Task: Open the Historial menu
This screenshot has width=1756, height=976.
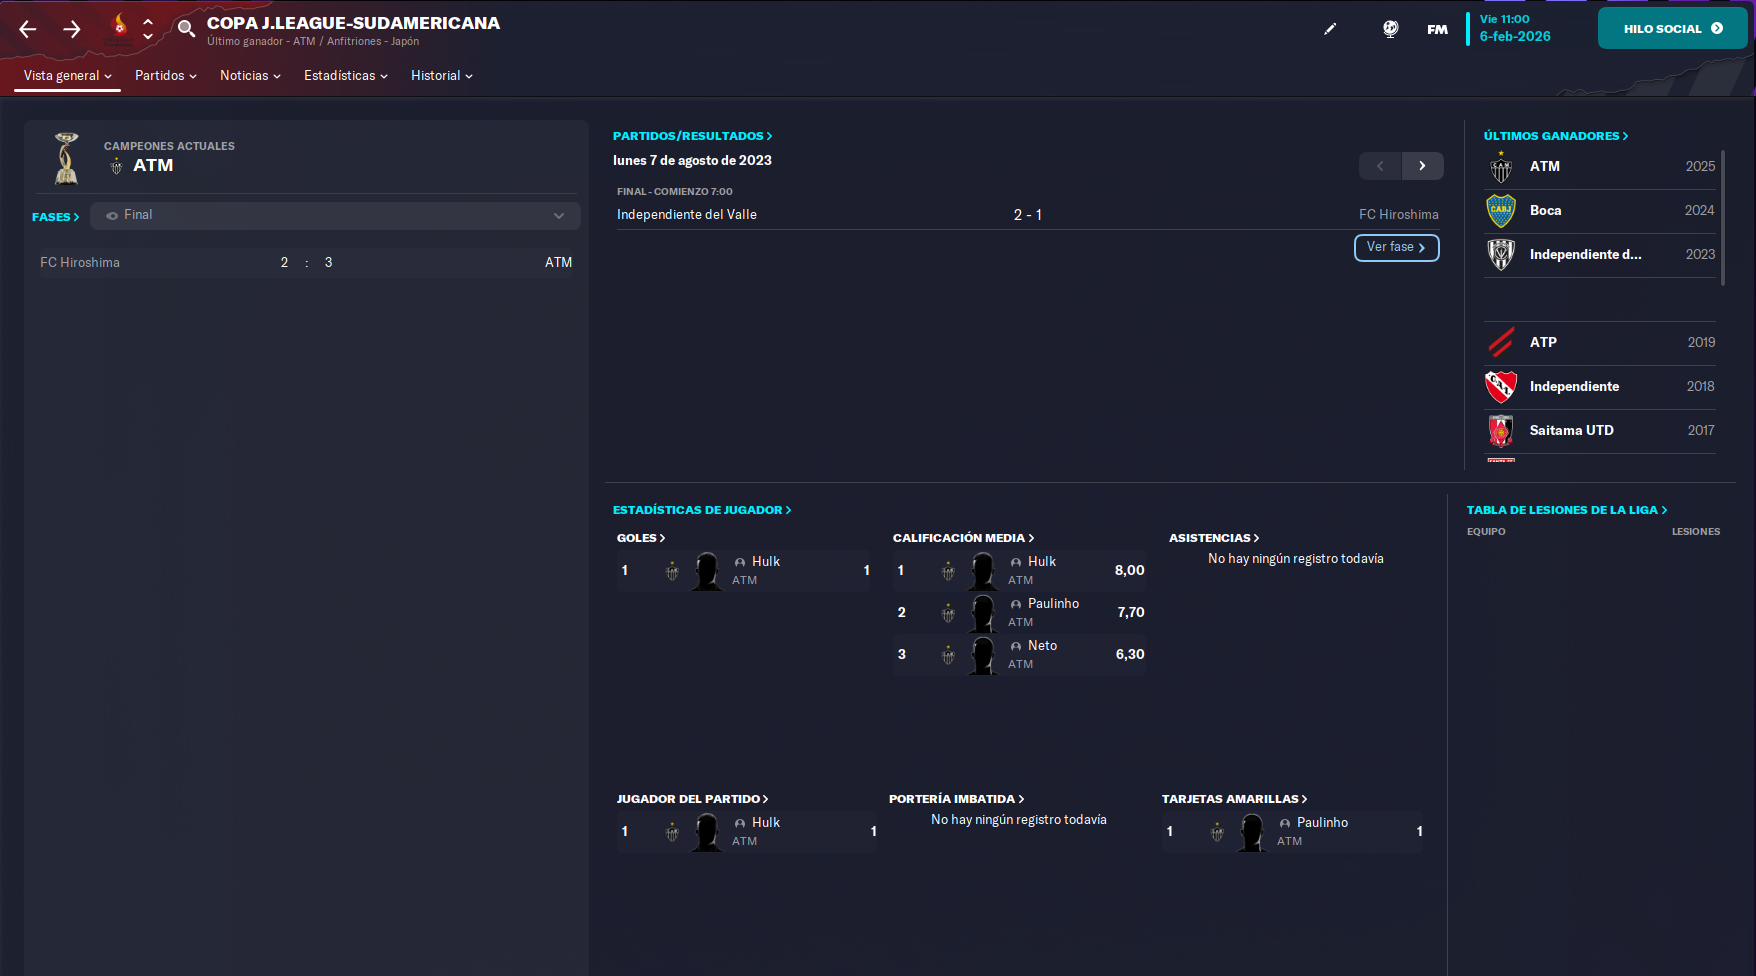Action: [442, 76]
